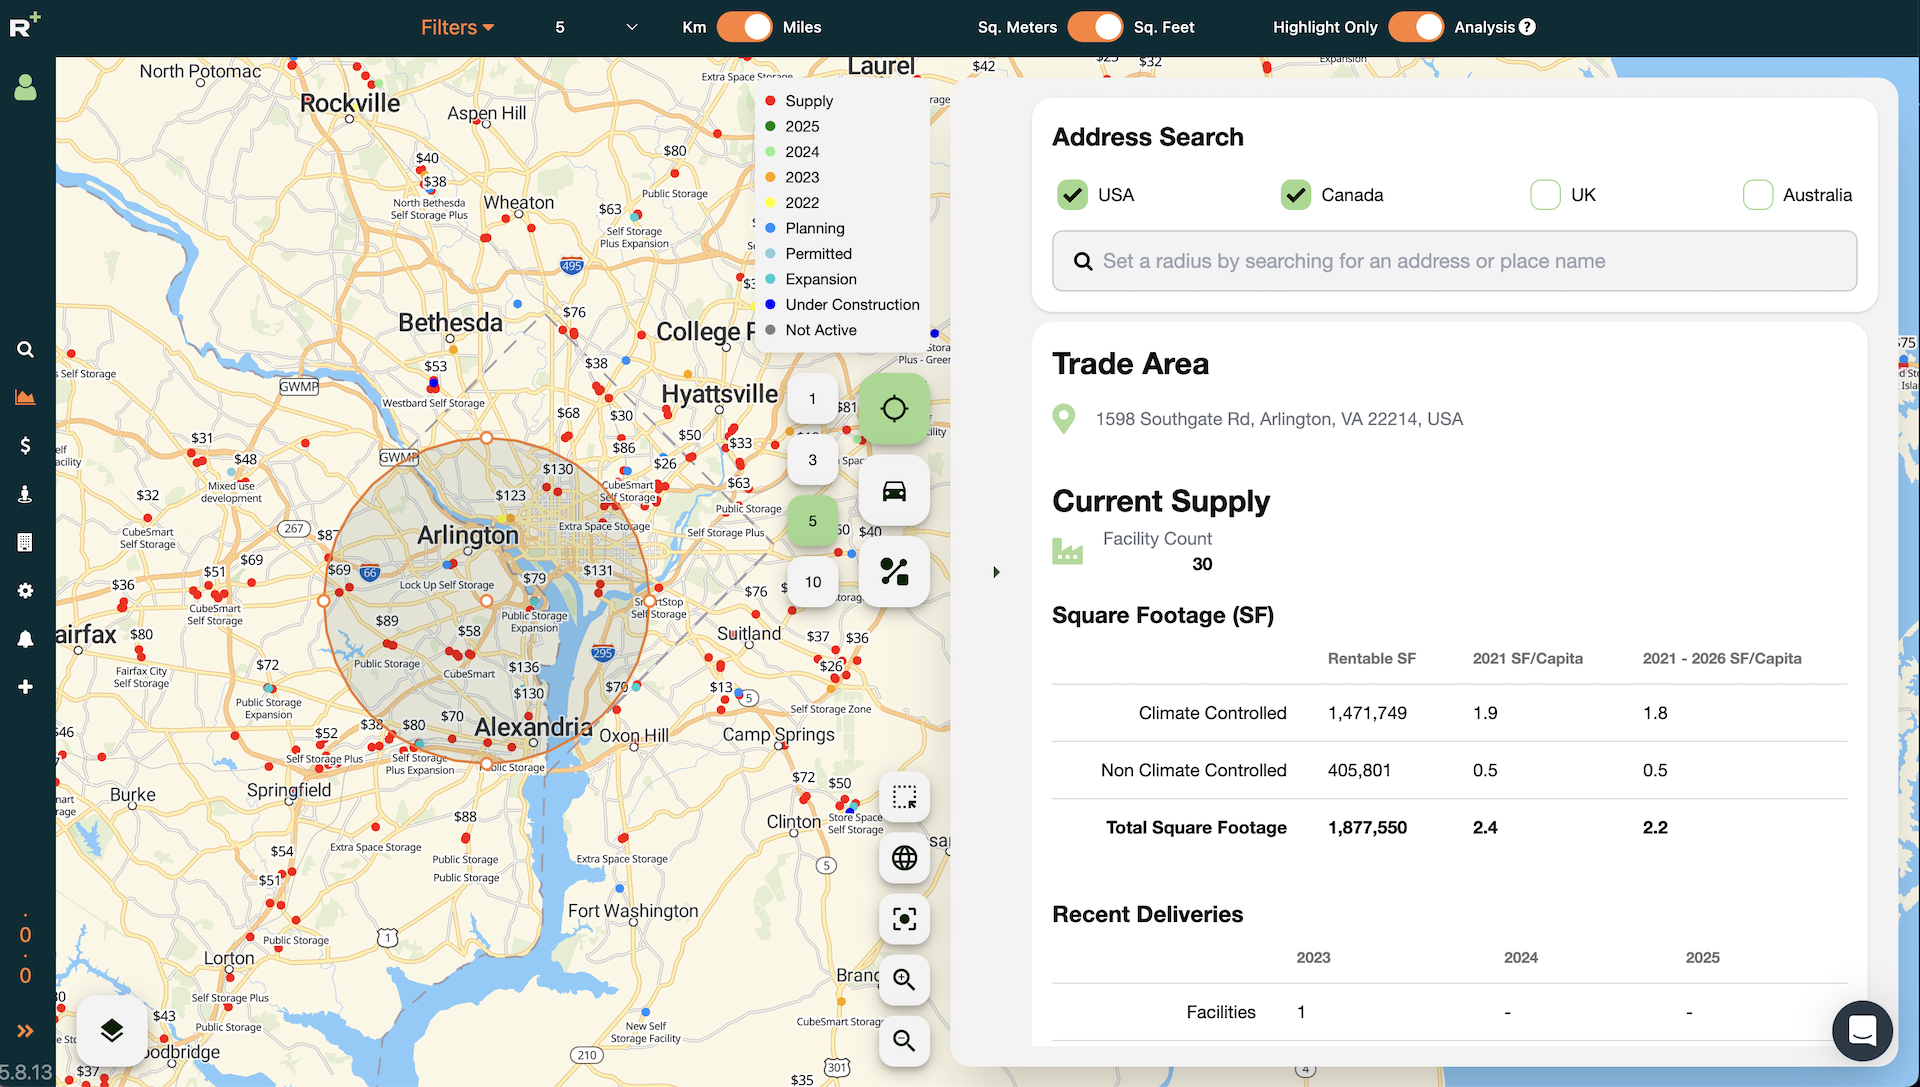Enable the Highlight Only toggle
The height and width of the screenshot is (1087, 1920).
tap(1418, 26)
